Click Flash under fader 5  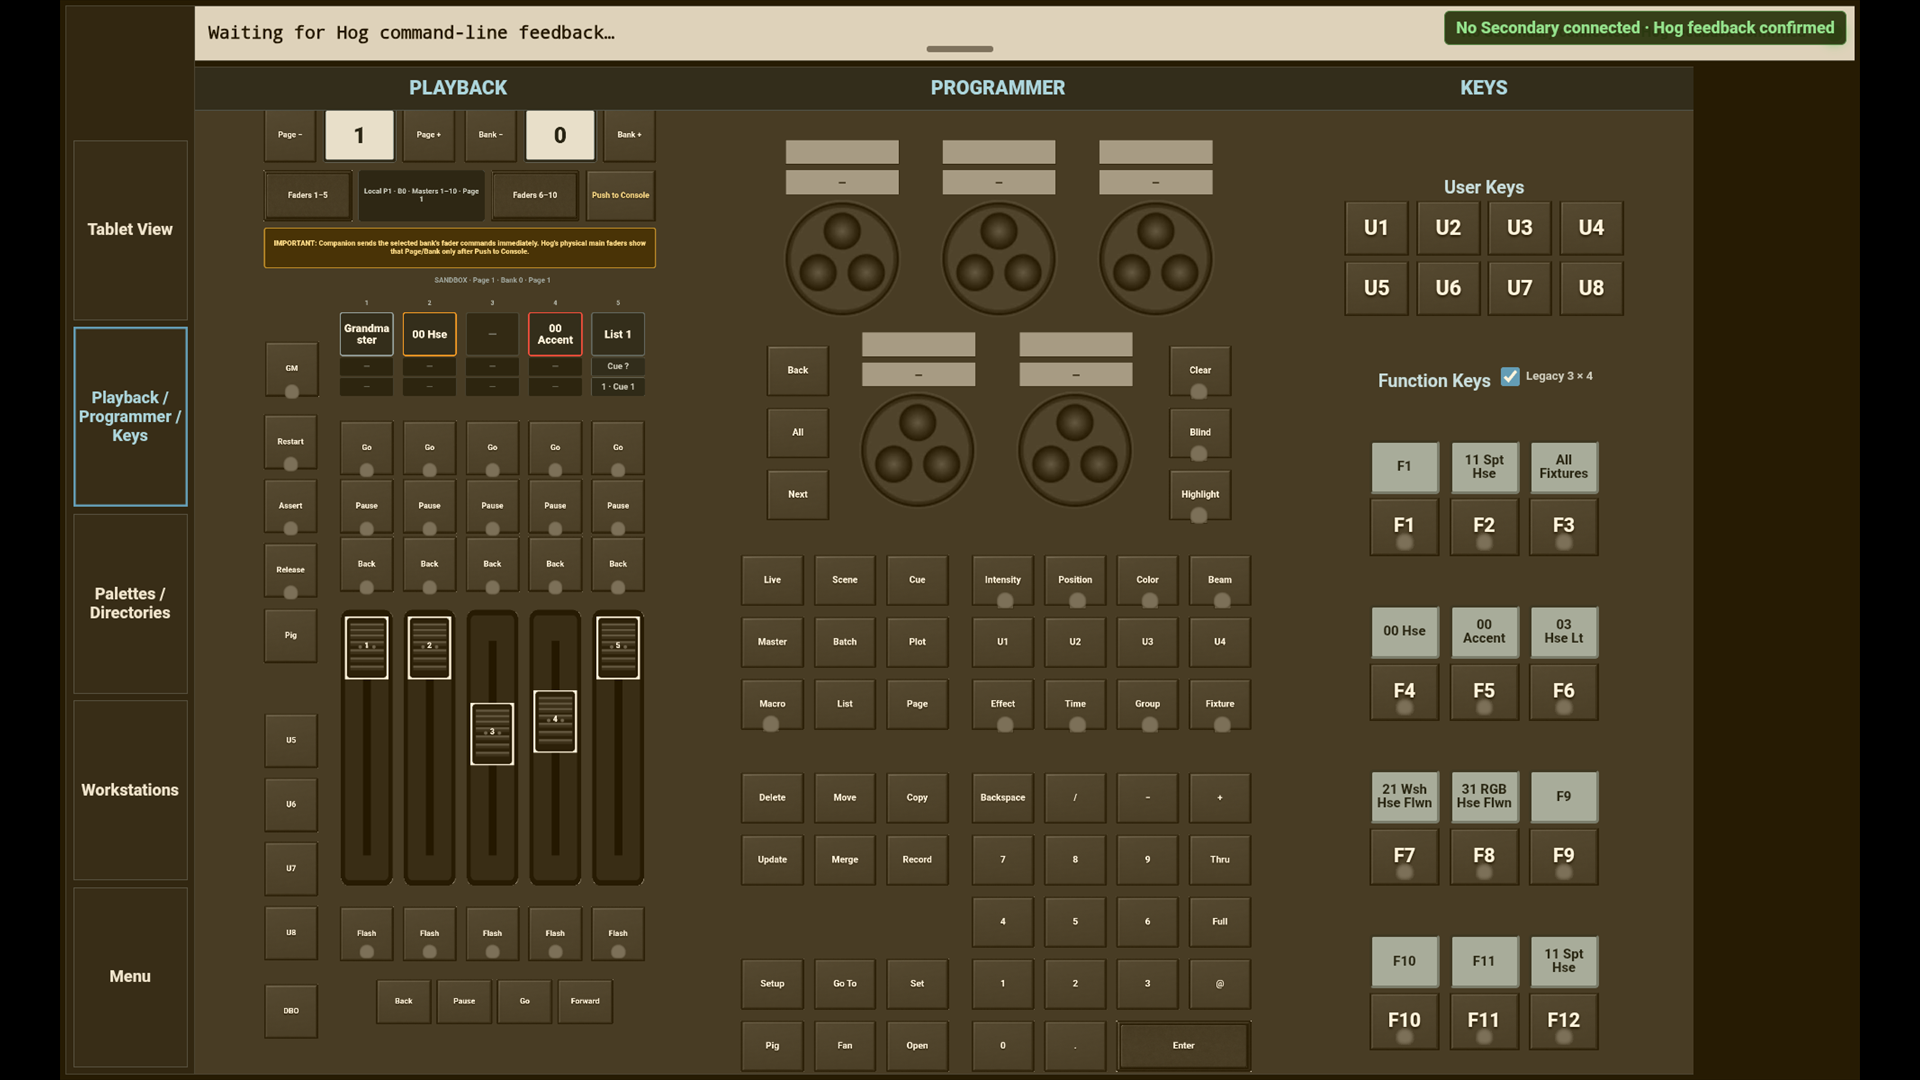(x=618, y=934)
